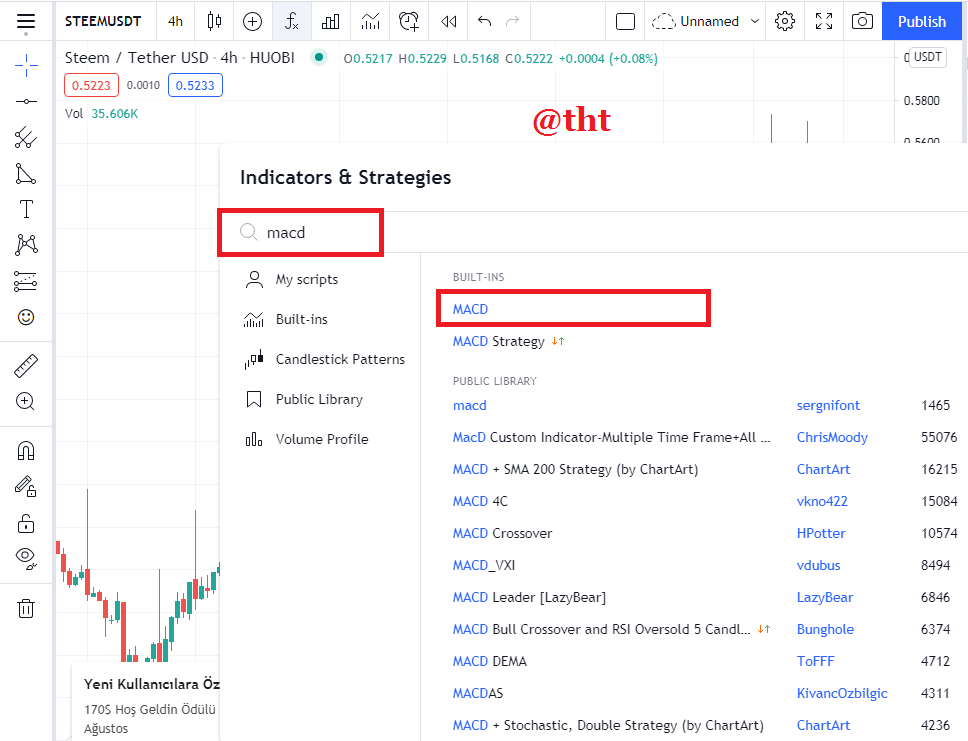Click the Vol 35.606K volume legend
968x741 pixels.
point(101,114)
